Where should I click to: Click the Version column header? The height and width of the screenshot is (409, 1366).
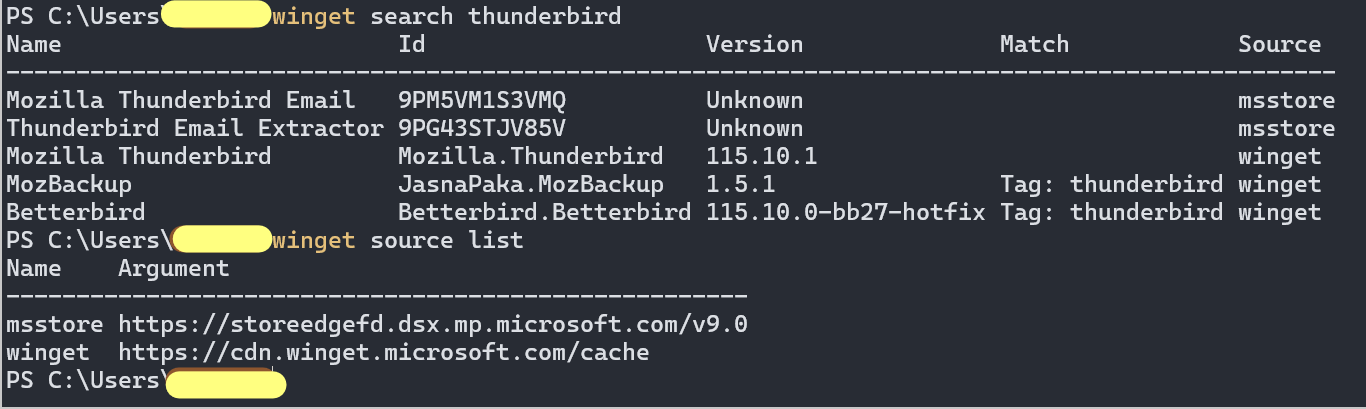tap(755, 44)
